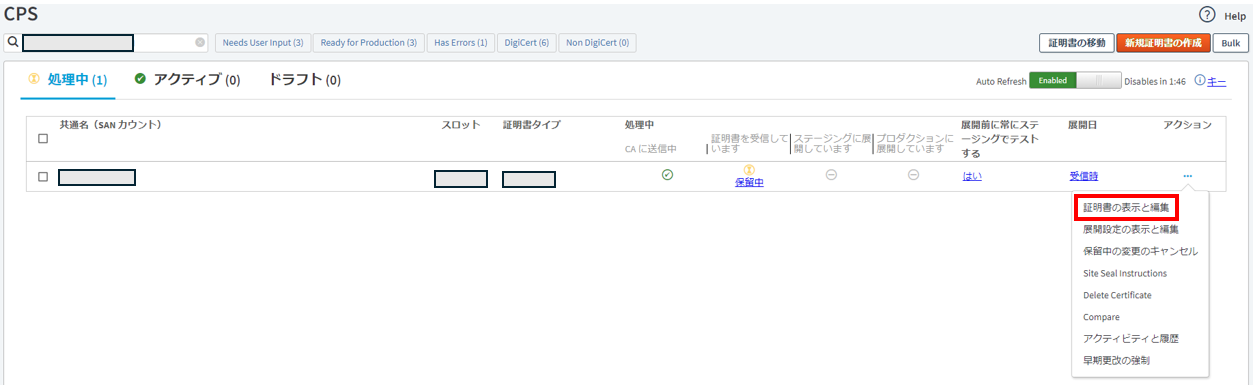Switch to the アクティブ (0) tab
1253x387 pixels.
(187, 80)
